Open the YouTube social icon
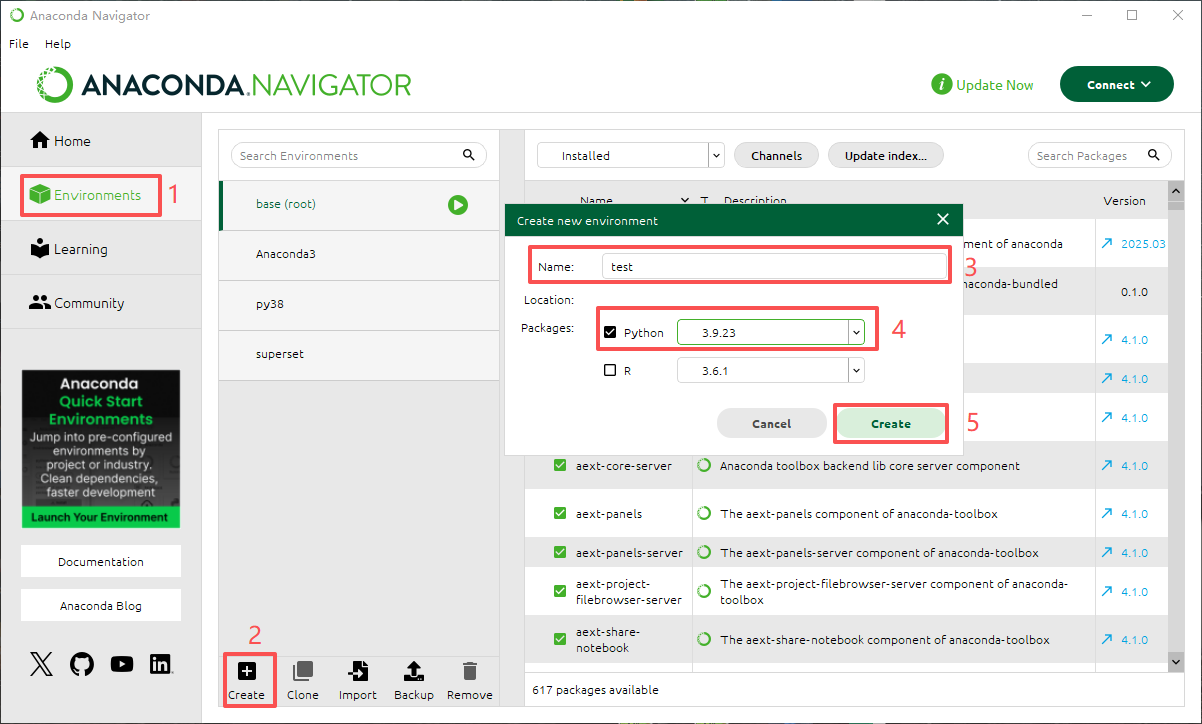This screenshot has height=724, width=1202. pyautogui.click(x=122, y=664)
